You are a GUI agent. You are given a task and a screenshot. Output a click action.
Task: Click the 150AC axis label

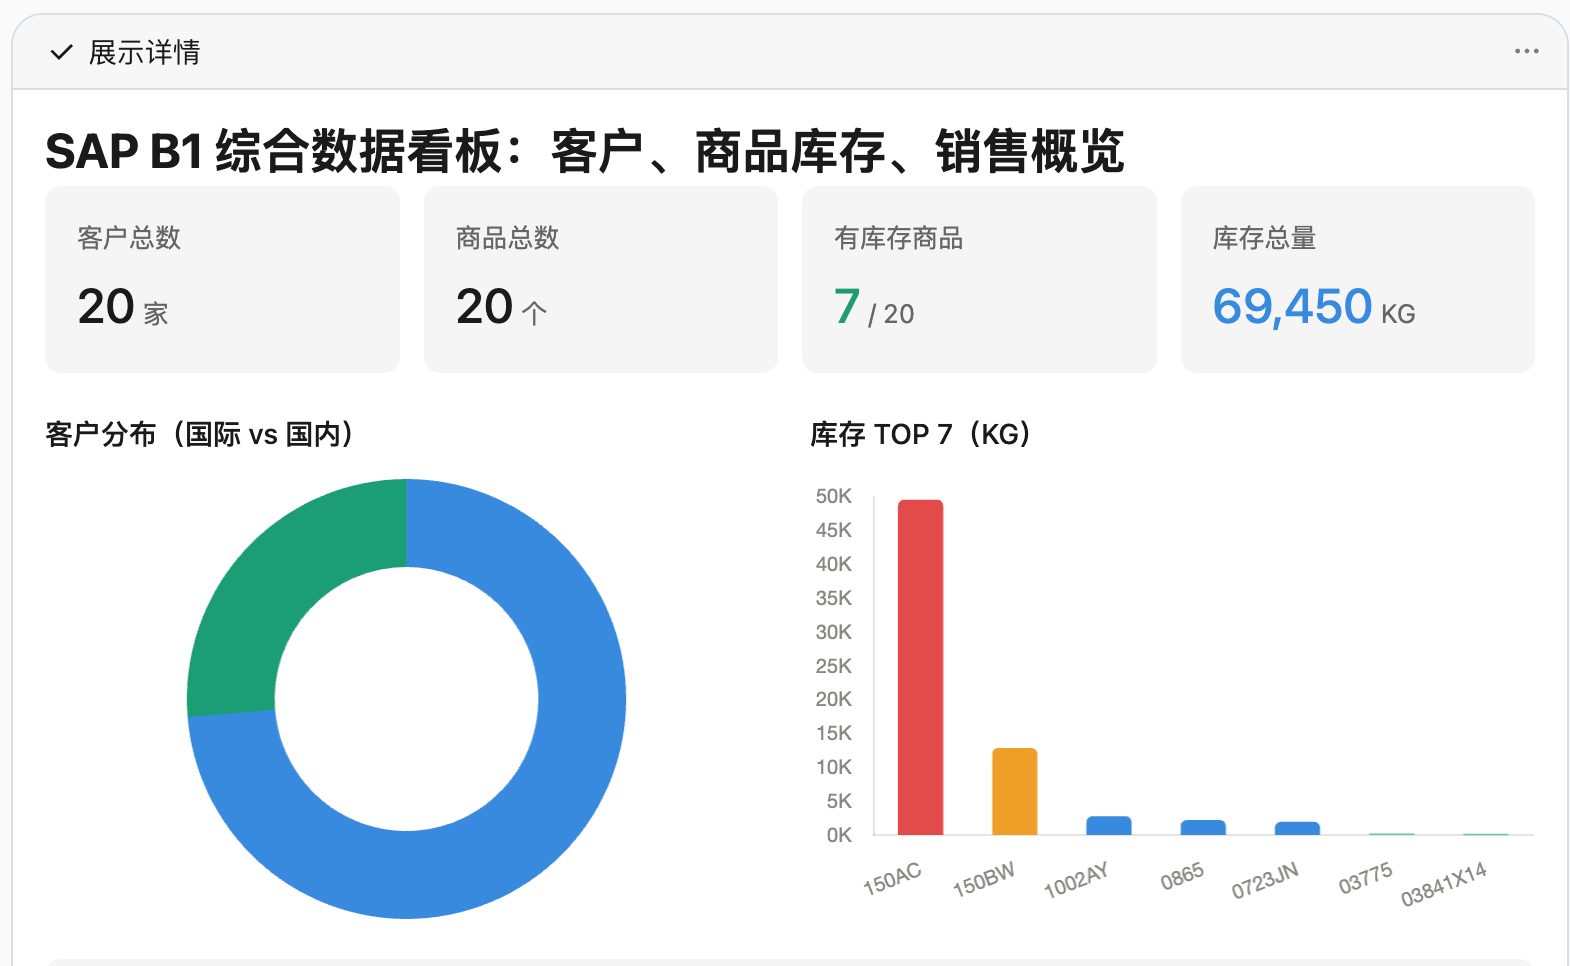892,878
